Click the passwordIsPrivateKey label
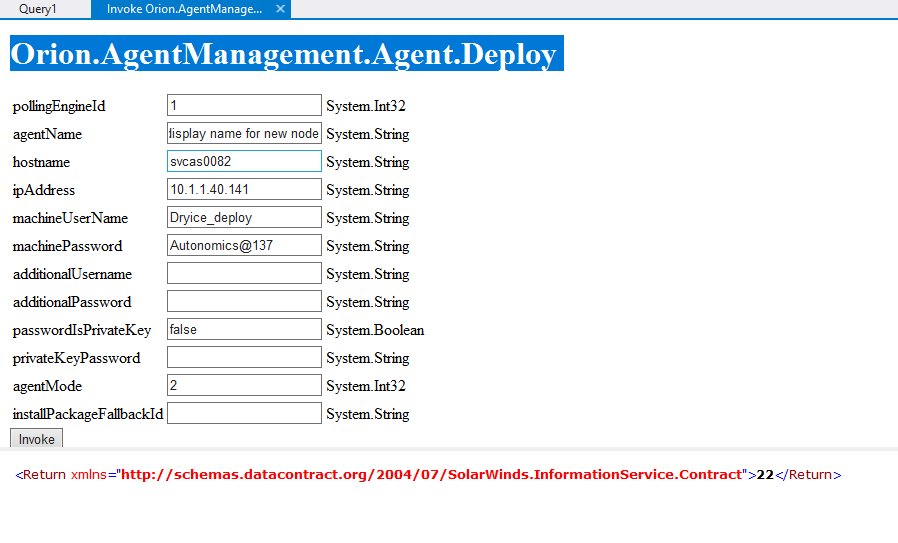898x543 pixels. coord(82,330)
